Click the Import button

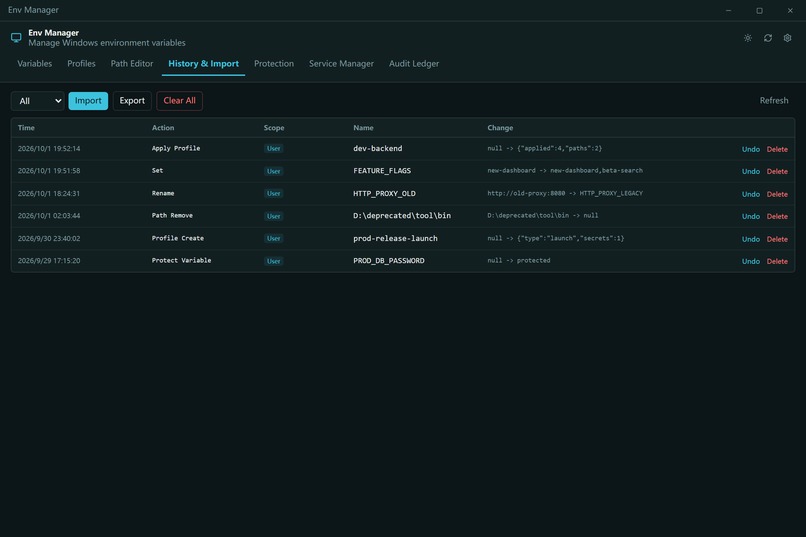[88, 101]
